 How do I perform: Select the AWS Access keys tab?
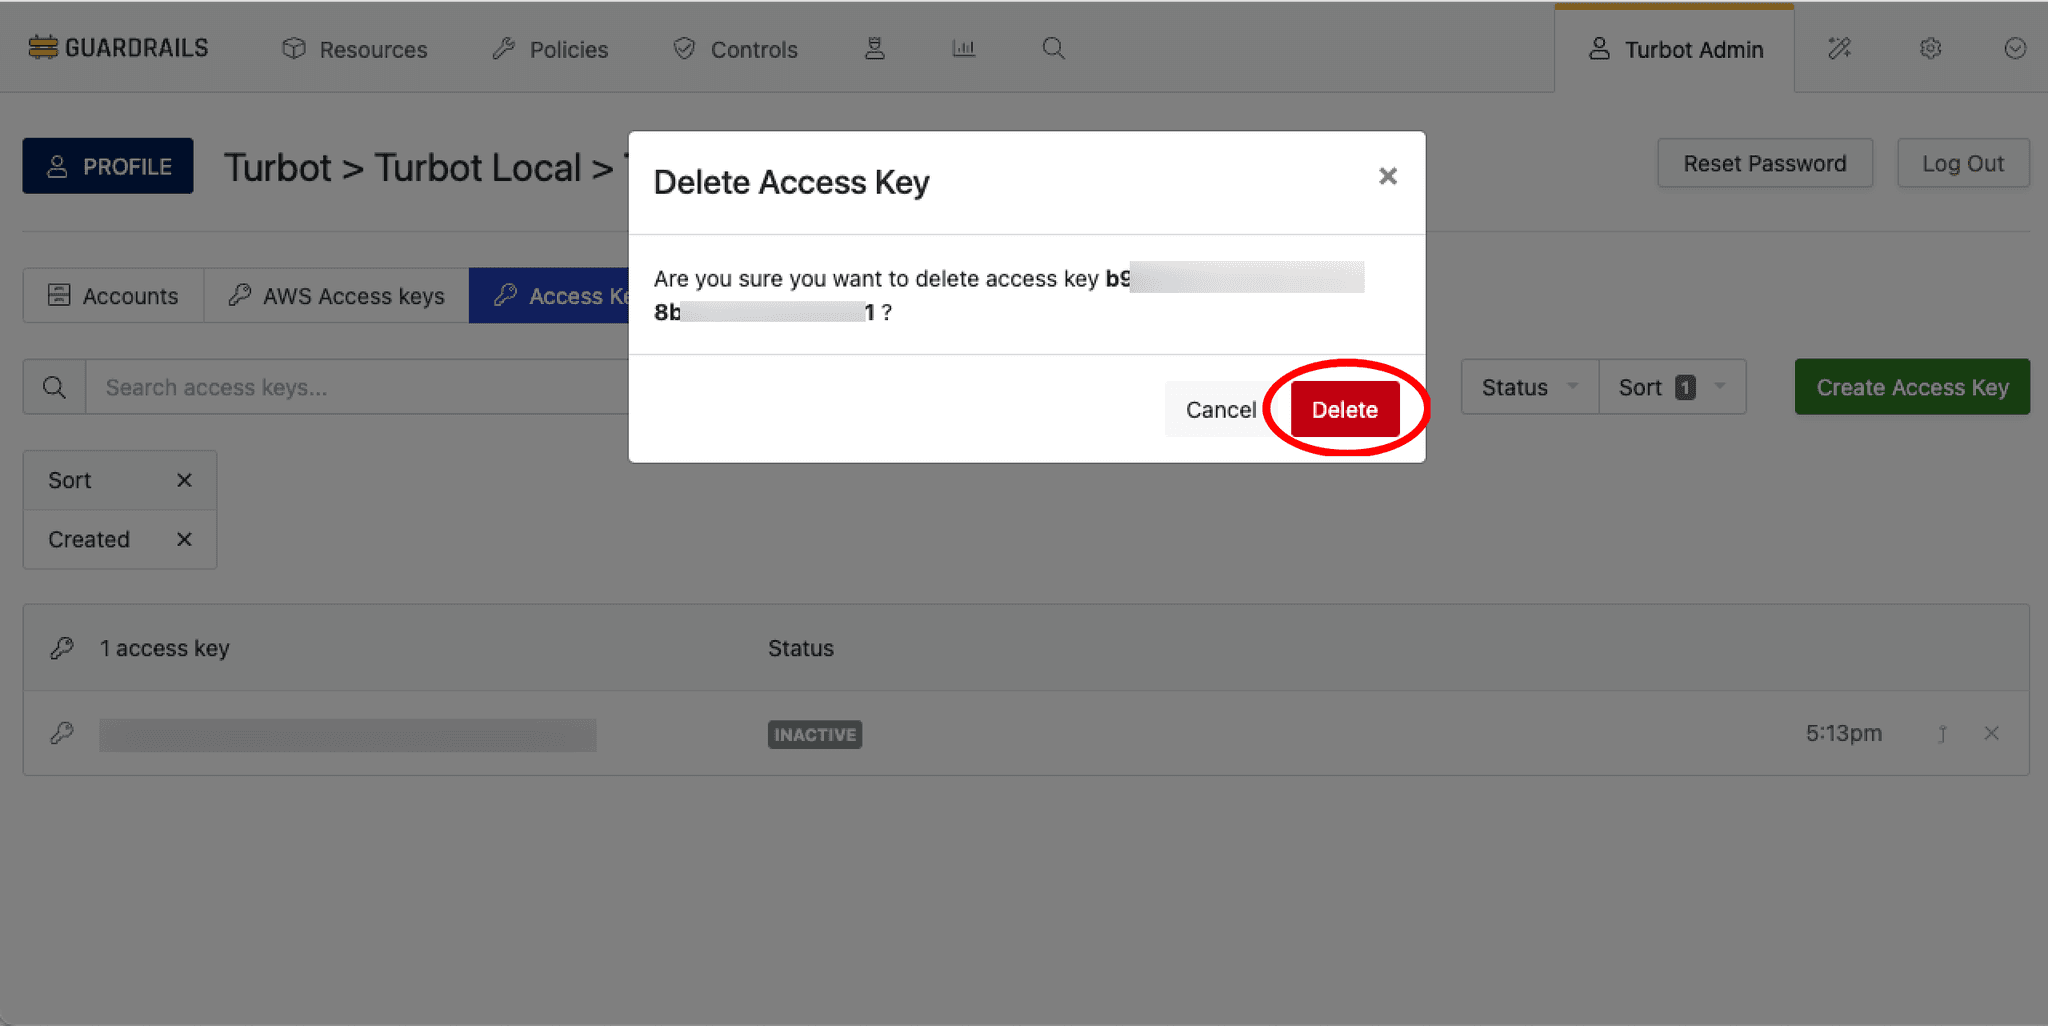[336, 295]
